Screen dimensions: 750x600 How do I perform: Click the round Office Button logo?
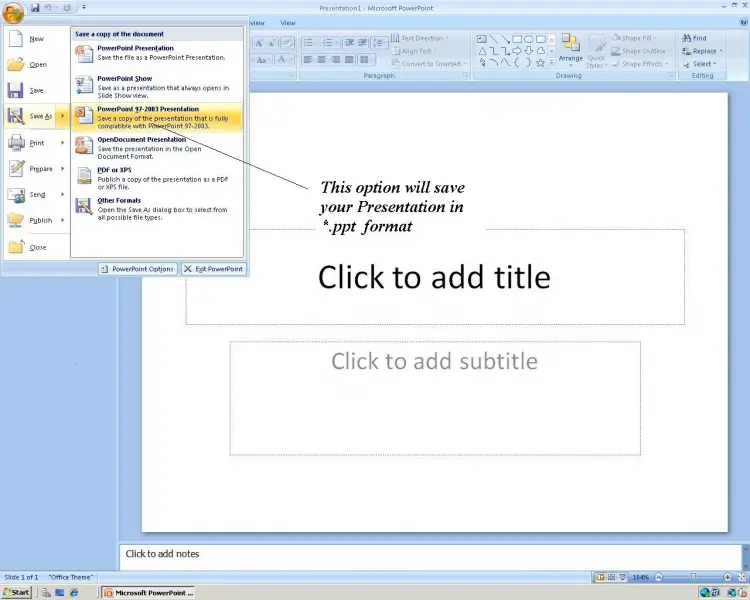[x=13, y=11]
